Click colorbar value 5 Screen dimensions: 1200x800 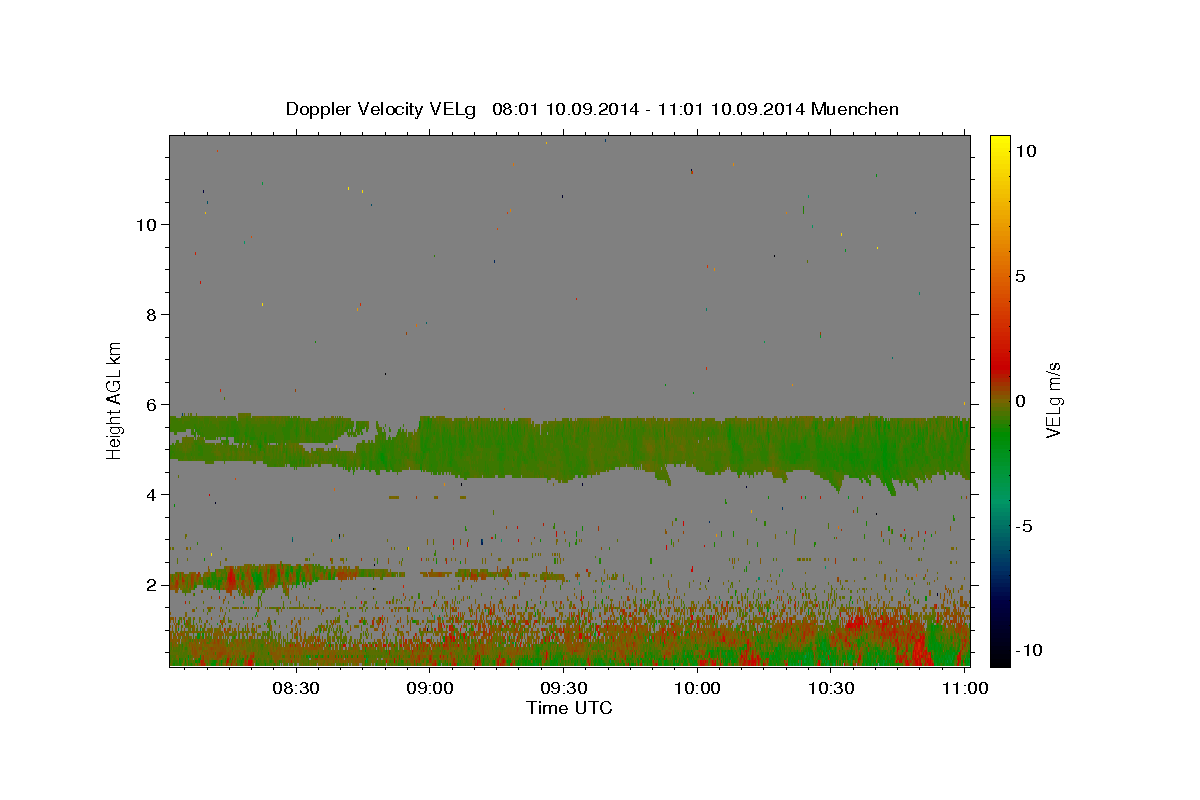[1020, 276]
